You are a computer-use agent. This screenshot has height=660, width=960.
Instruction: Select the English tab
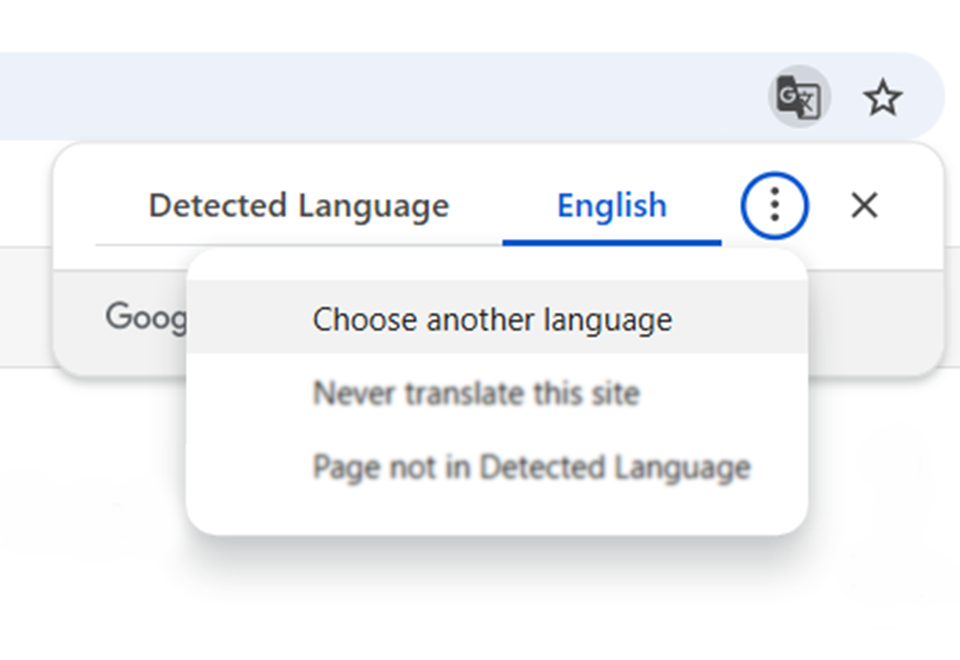point(611,206)
